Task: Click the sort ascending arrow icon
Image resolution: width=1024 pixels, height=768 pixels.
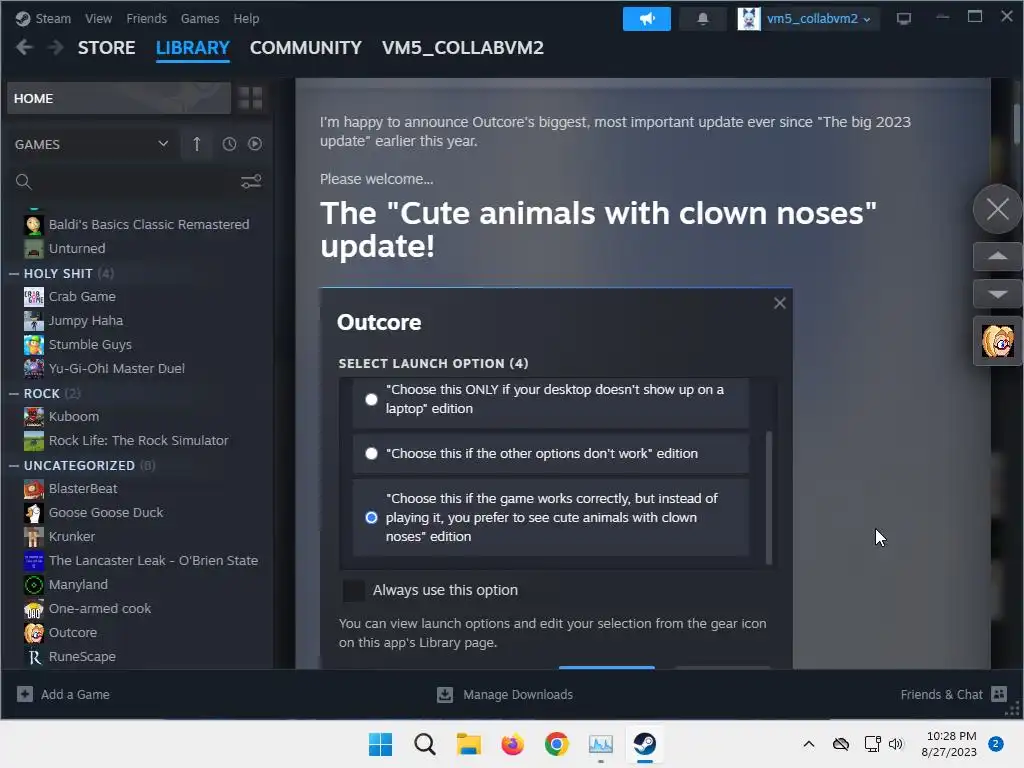Action: pyautogui.click(x=197, y=144)
